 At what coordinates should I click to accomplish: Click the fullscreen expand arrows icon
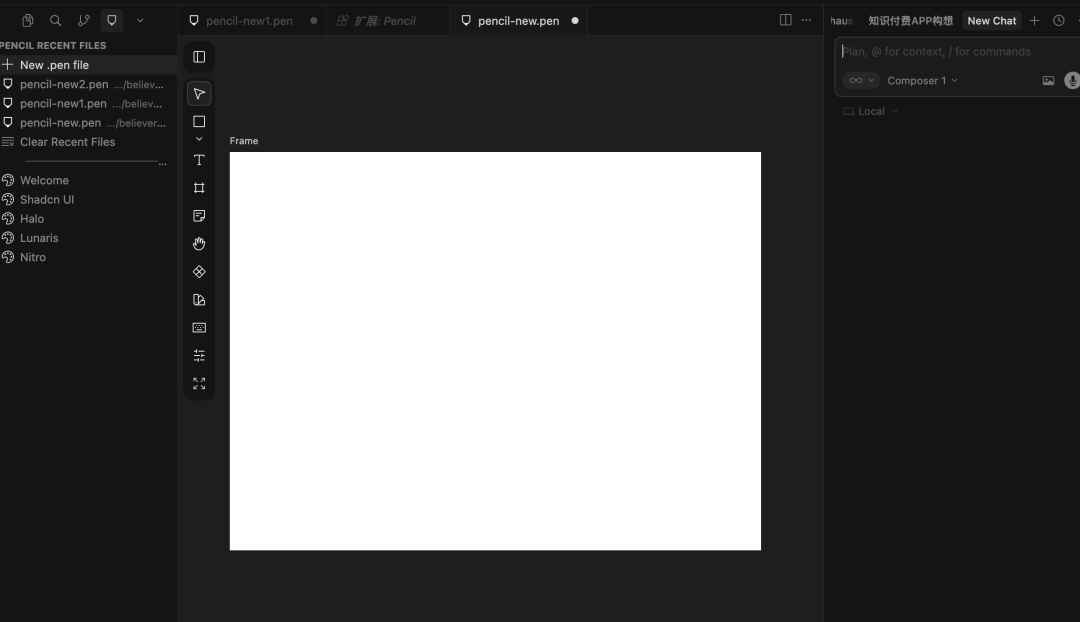coord(199,384)
